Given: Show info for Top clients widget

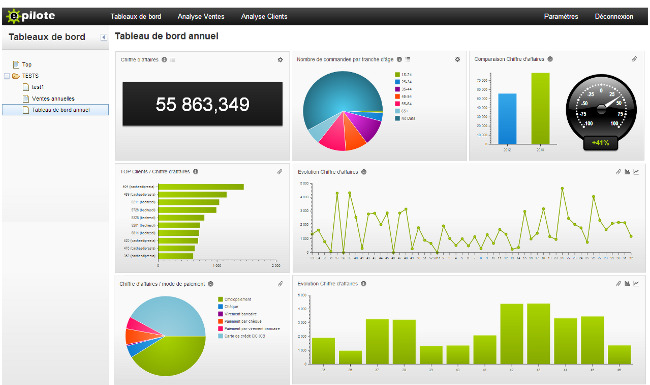Looking at the screenshot, I should tap(196, 171).
